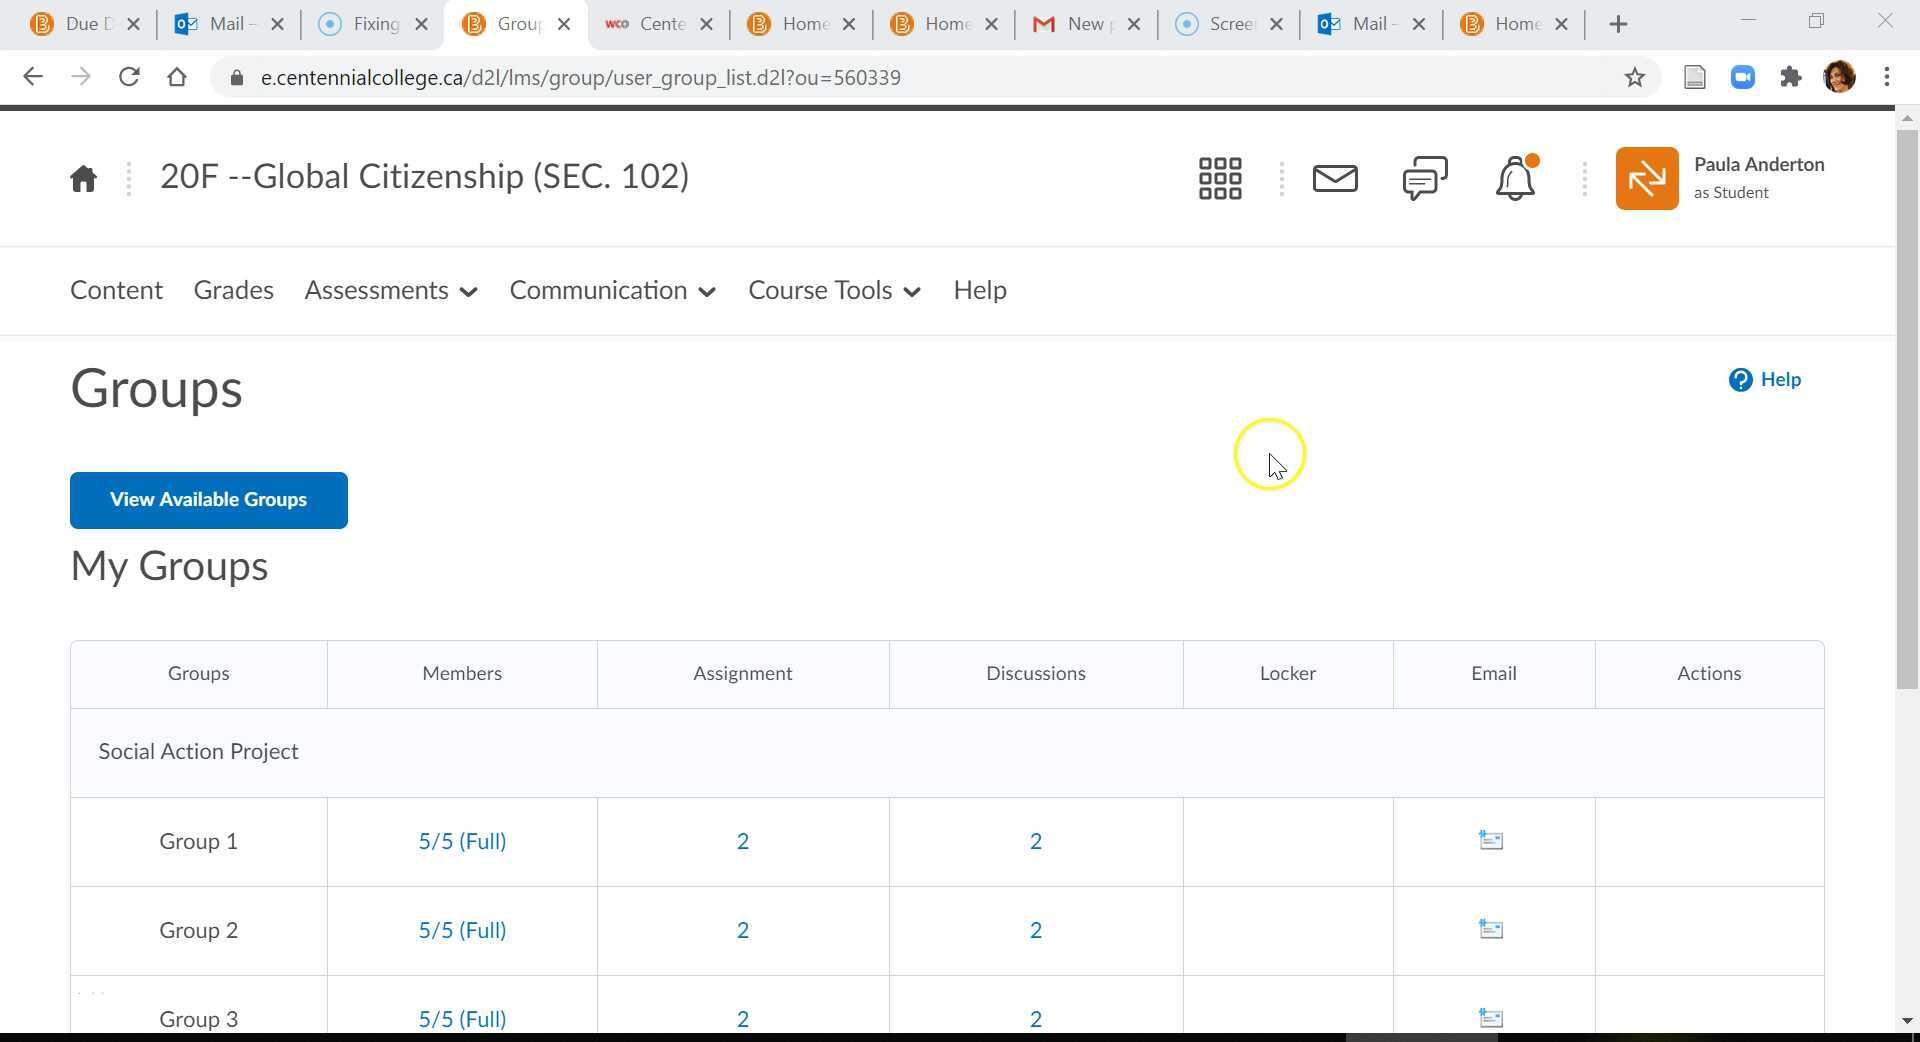Click Paula Anderton role switch avatar
The image size is (1920, 1042).
[x=1646, y=179]
